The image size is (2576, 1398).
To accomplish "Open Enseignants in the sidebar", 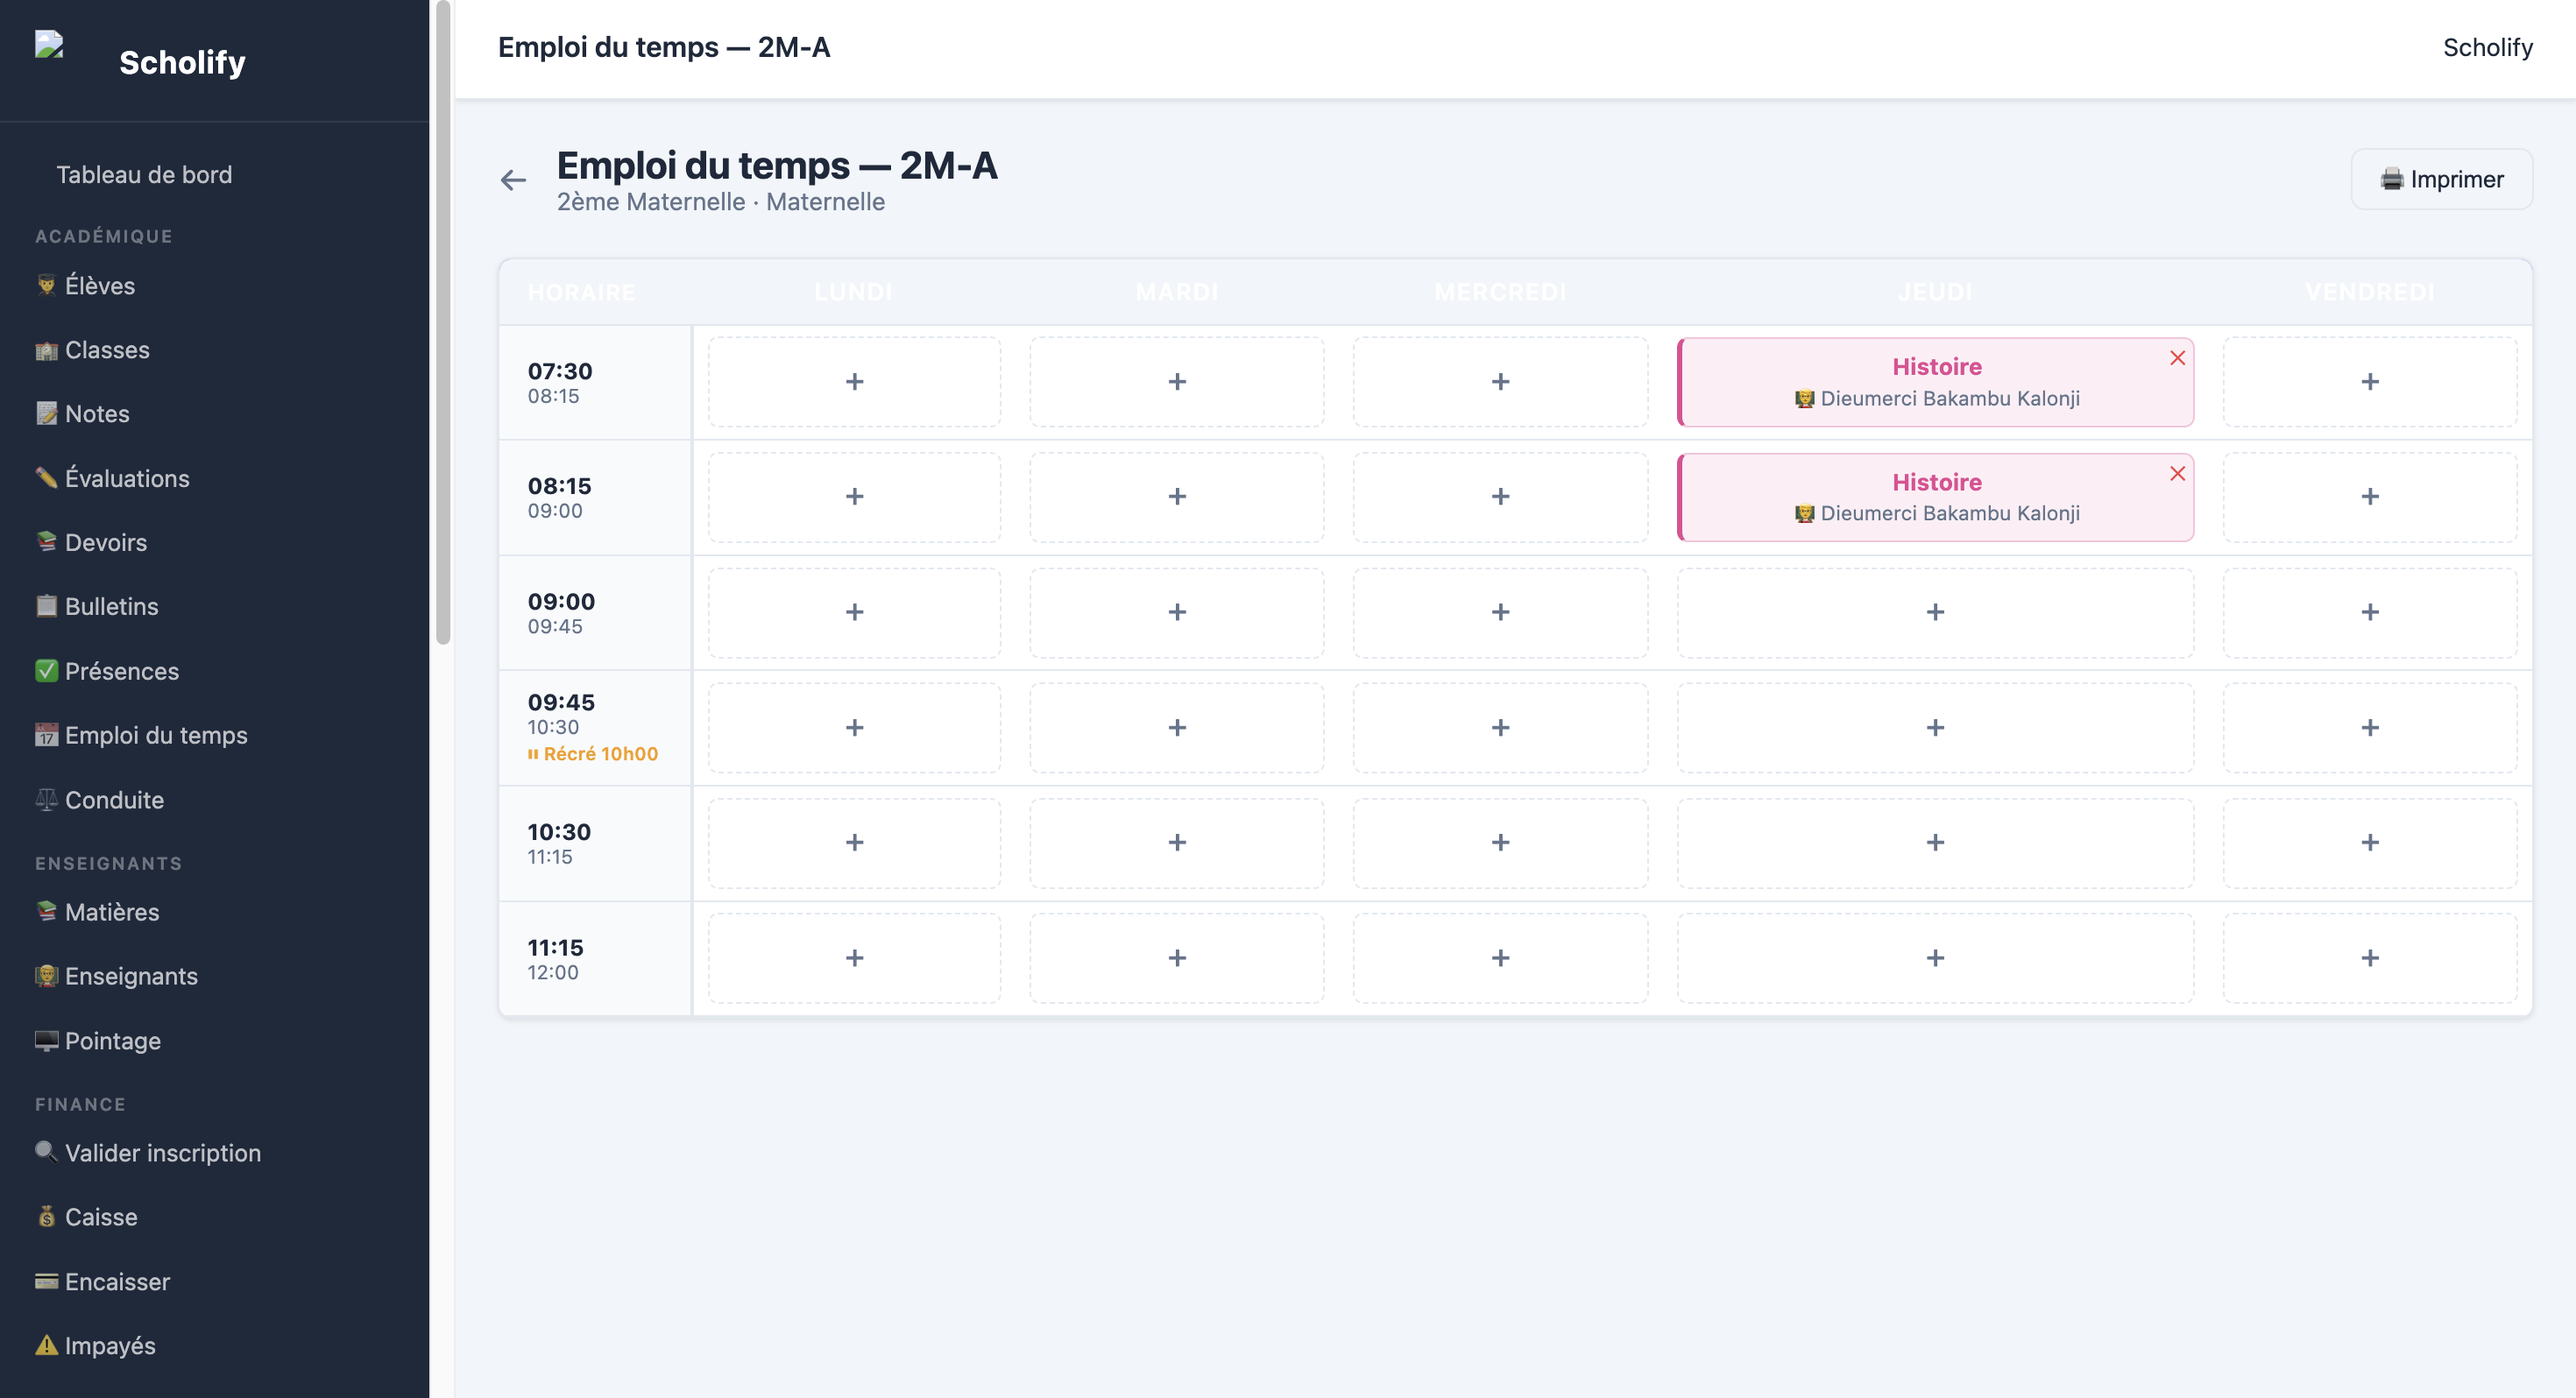I will 116,976.
